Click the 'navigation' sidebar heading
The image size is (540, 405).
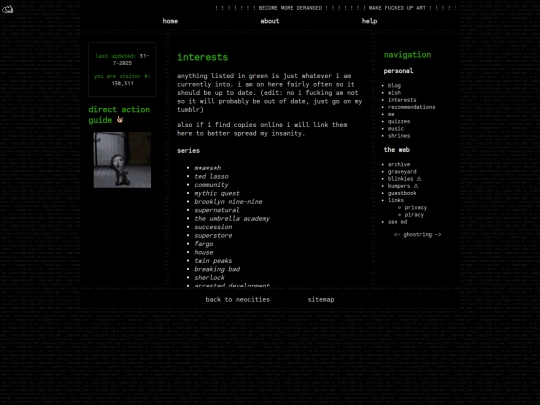point(407,55)
